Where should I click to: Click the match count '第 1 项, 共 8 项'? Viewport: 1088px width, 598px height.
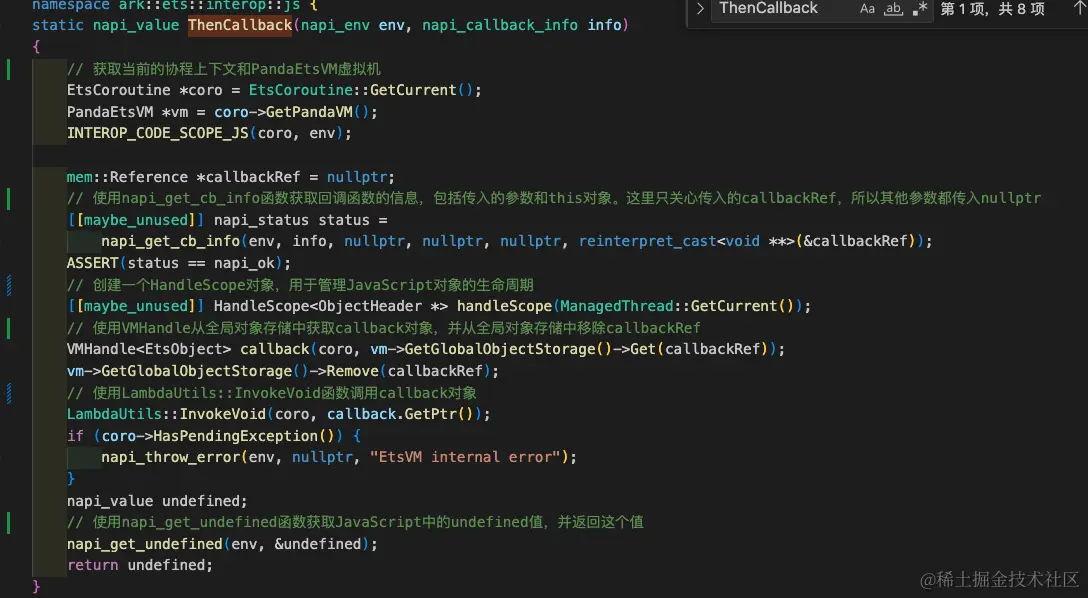click(x=992, y=9)
